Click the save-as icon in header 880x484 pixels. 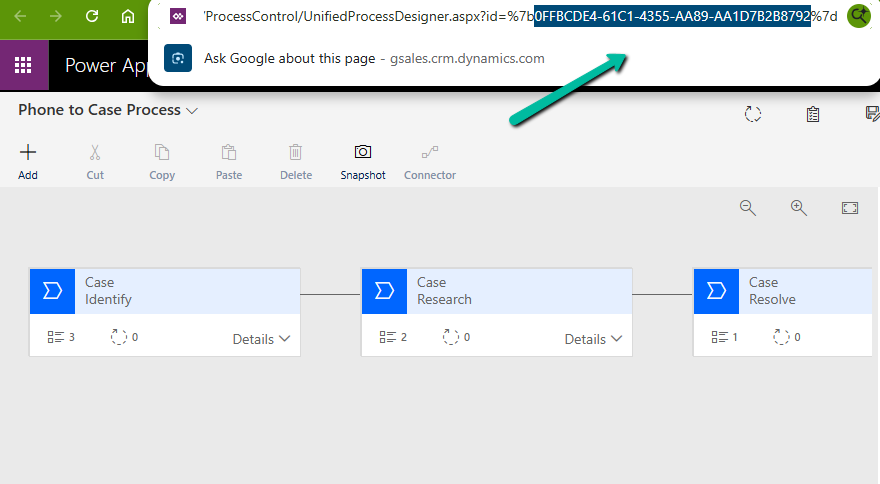coord(872,113)
